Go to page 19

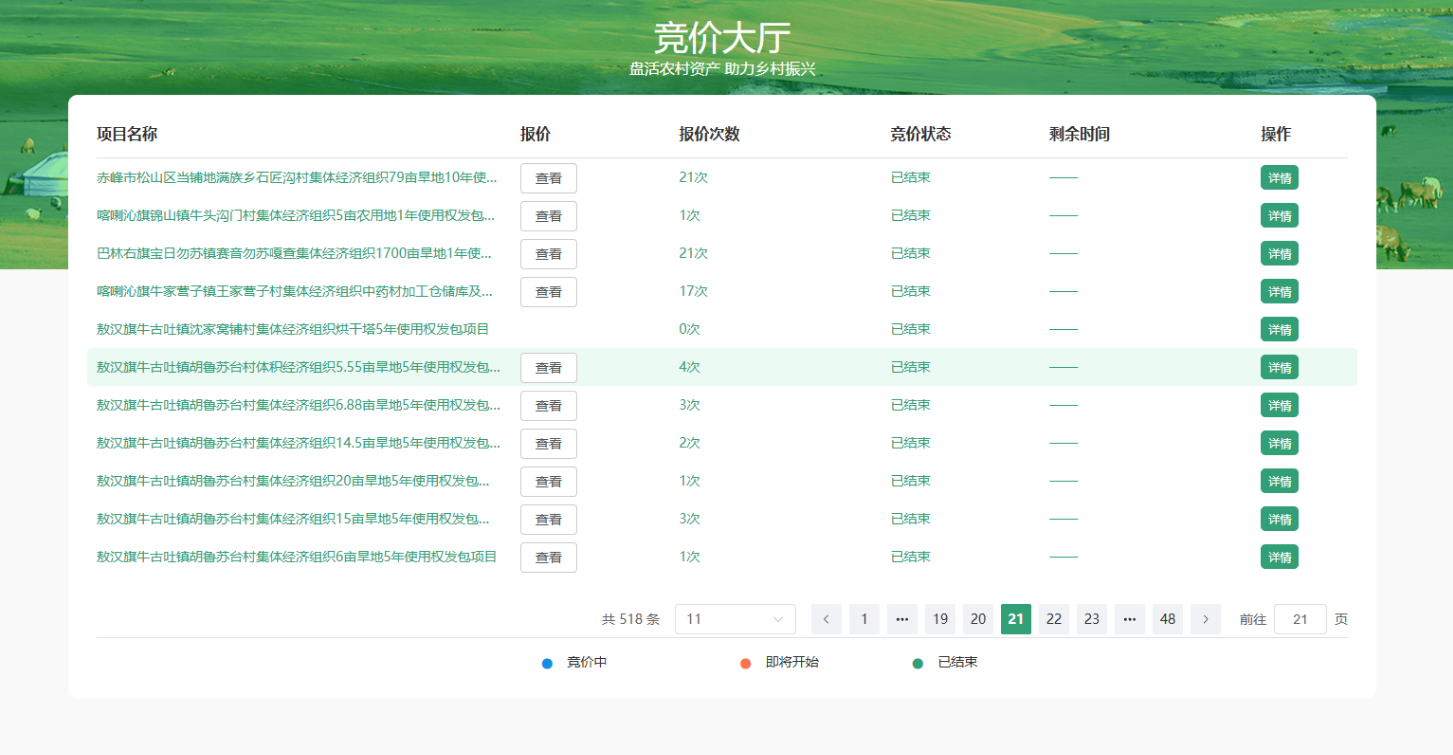[x=940, y=619]
